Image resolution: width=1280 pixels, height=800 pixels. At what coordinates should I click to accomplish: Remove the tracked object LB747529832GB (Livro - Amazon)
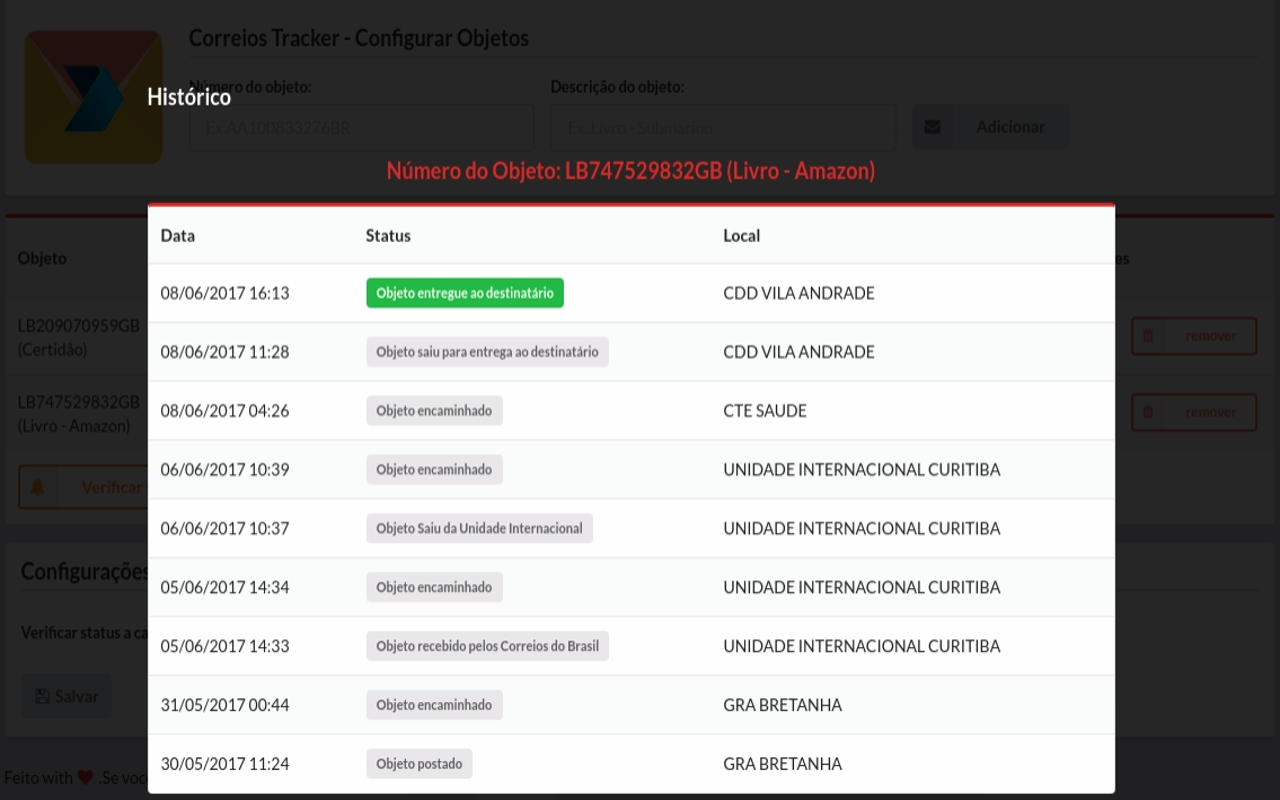(x=1194, y=411)
